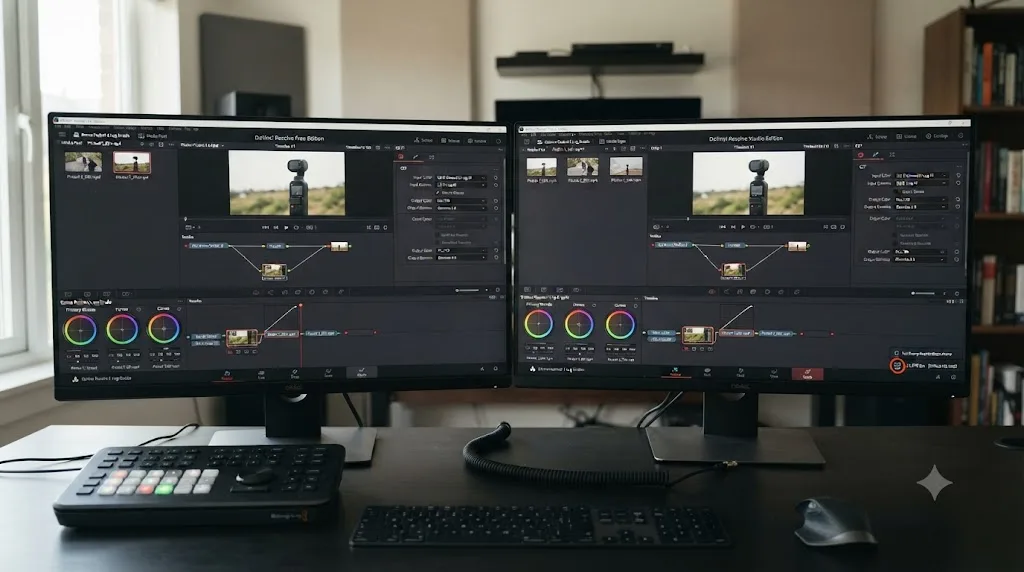Click the zoom slider below Studio Edition inspector
The image size is (1024, 572).
pos(923,293)
